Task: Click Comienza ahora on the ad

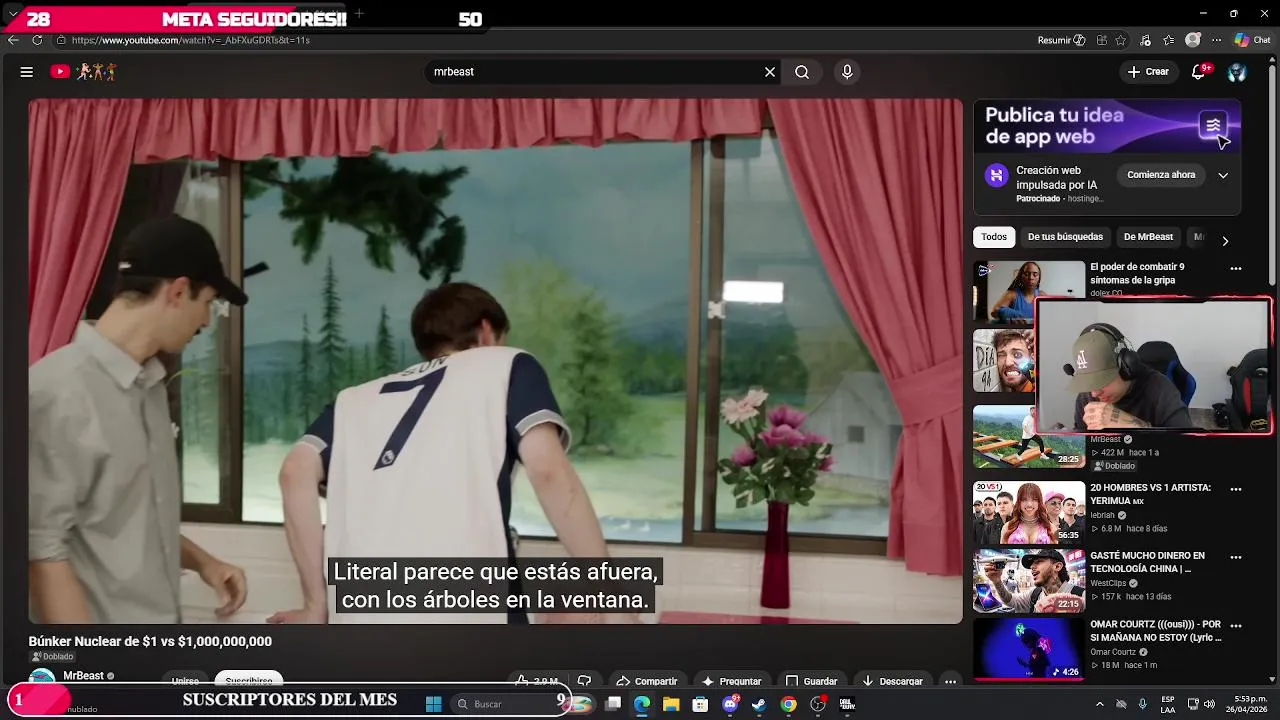Action: click(1161, 175)
